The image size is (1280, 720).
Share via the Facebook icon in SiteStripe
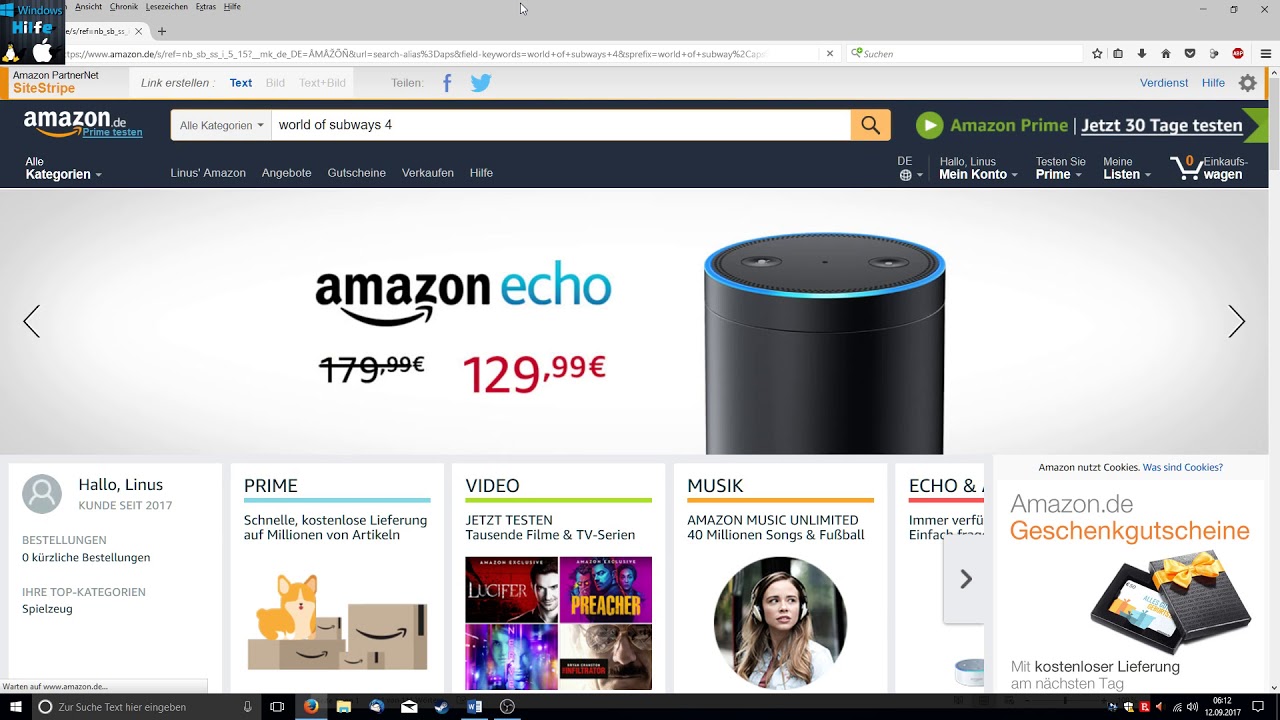447,83
